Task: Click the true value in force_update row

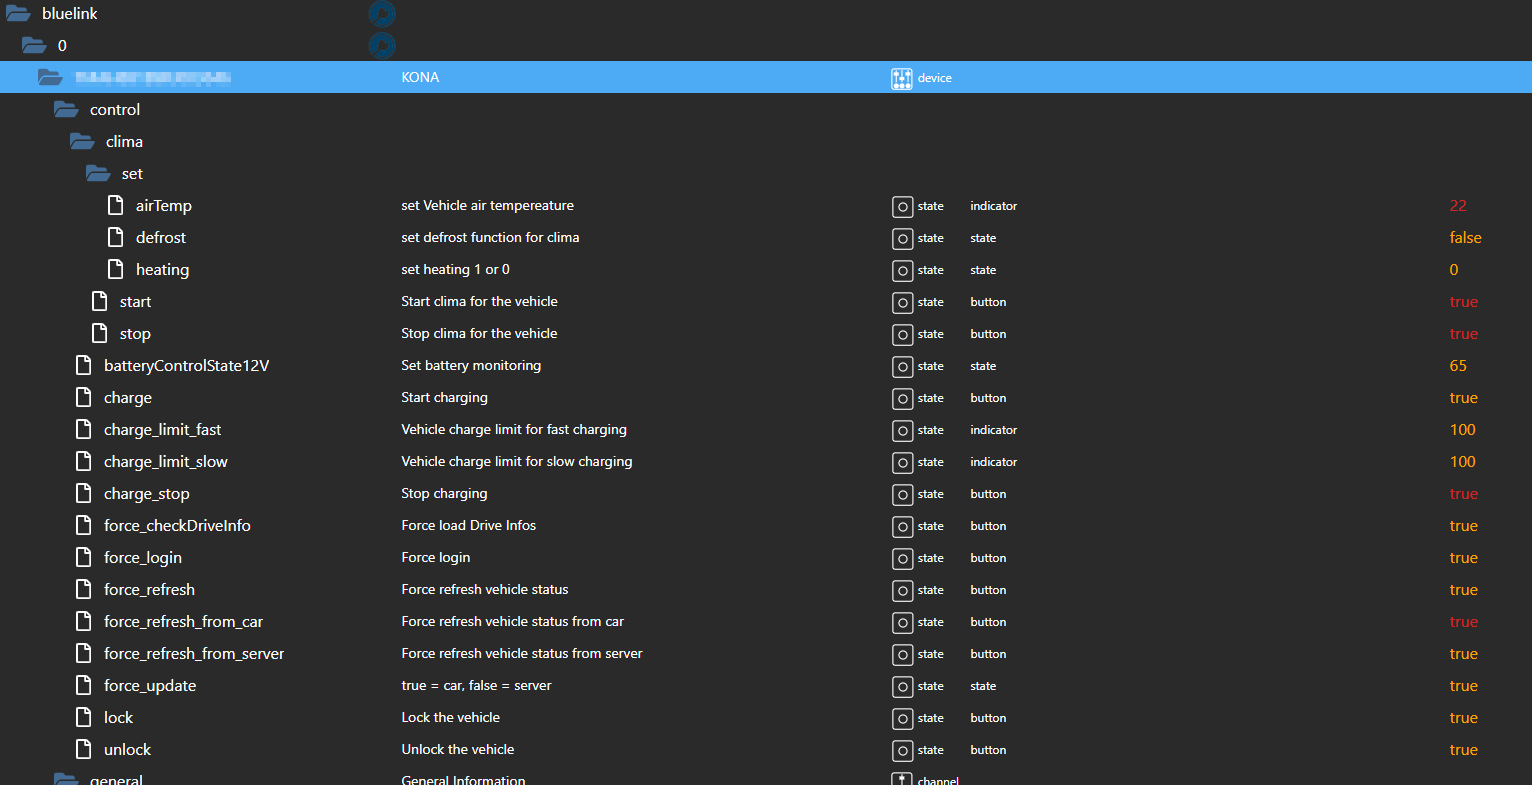Action: [1464, 686]
